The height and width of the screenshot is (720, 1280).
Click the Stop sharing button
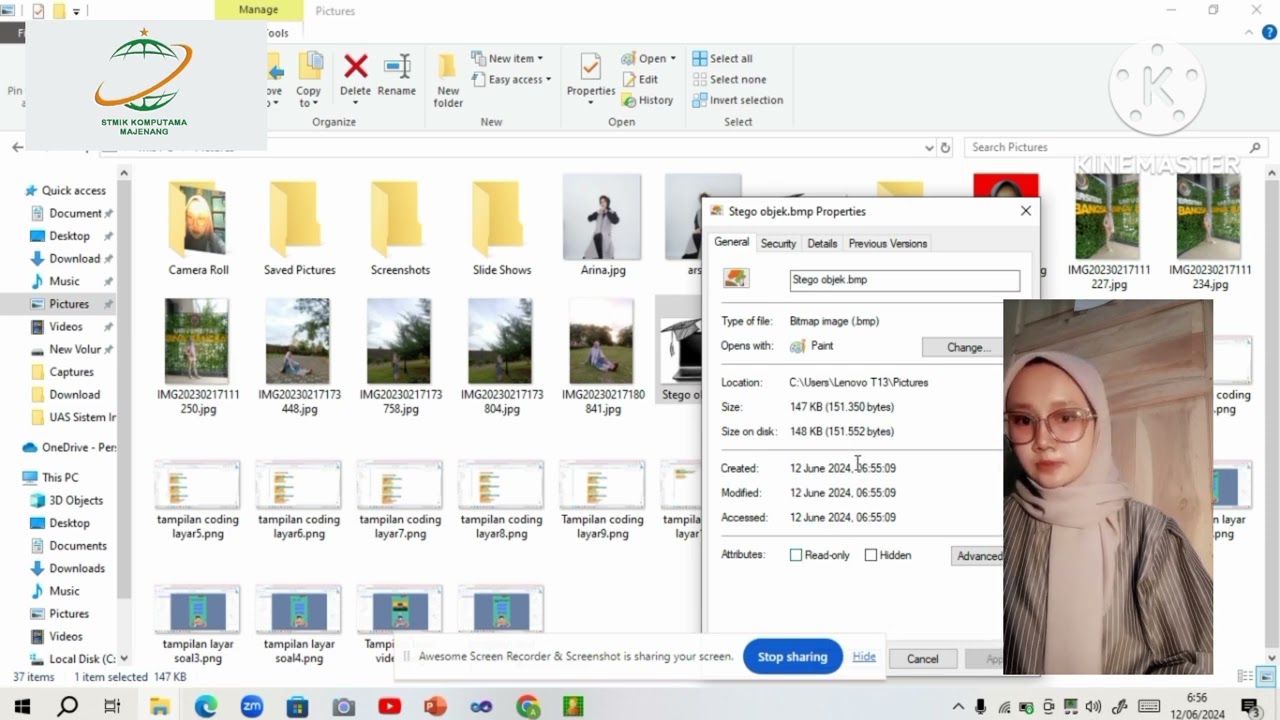pyautogui.click(x=792, y=657)
